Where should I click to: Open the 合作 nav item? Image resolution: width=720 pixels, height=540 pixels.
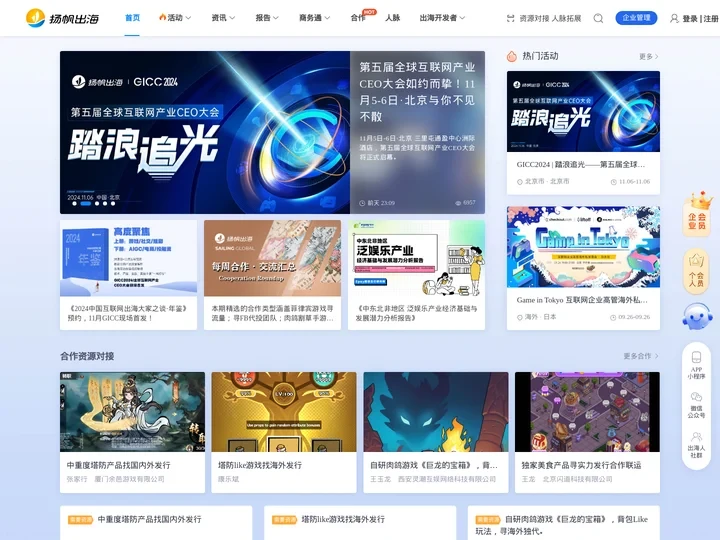(x=358, y=18)
